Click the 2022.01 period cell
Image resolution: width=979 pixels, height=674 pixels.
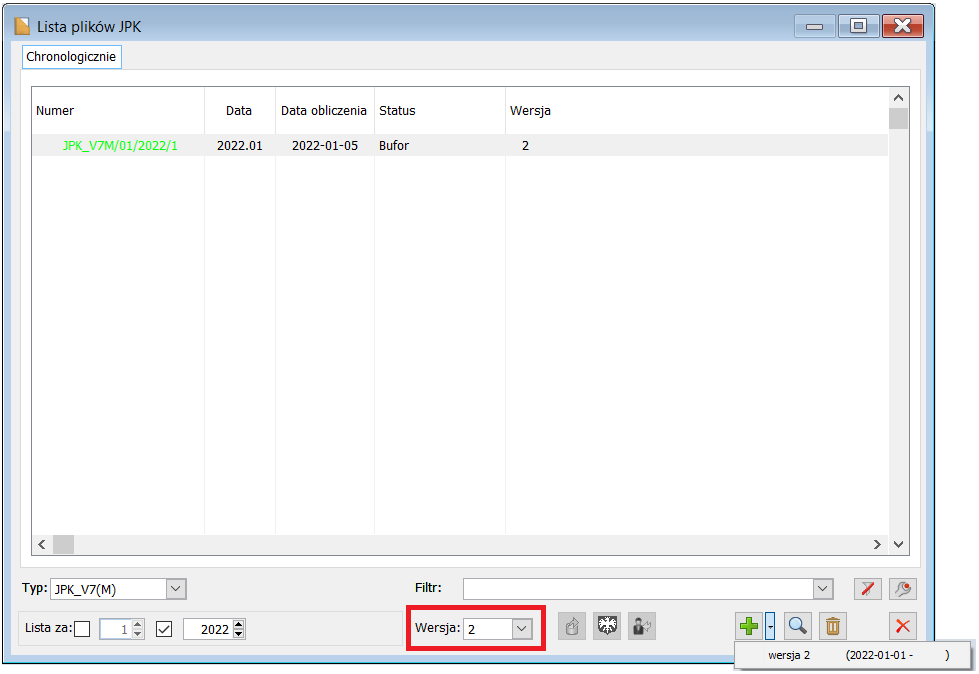click(240, 145)
